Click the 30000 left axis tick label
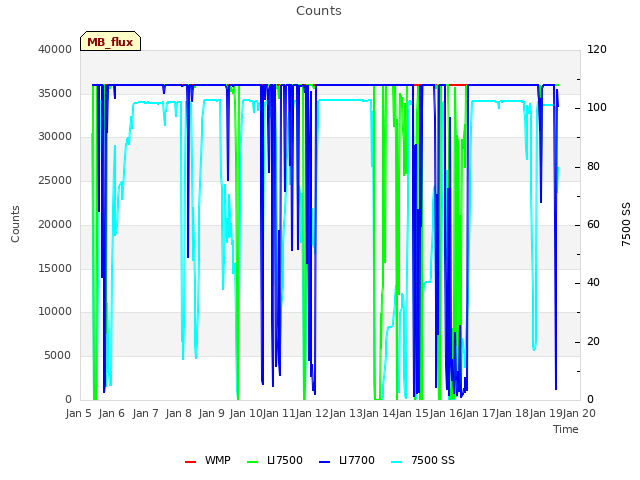The image size is (640, 480). click(x=55, y=137)
